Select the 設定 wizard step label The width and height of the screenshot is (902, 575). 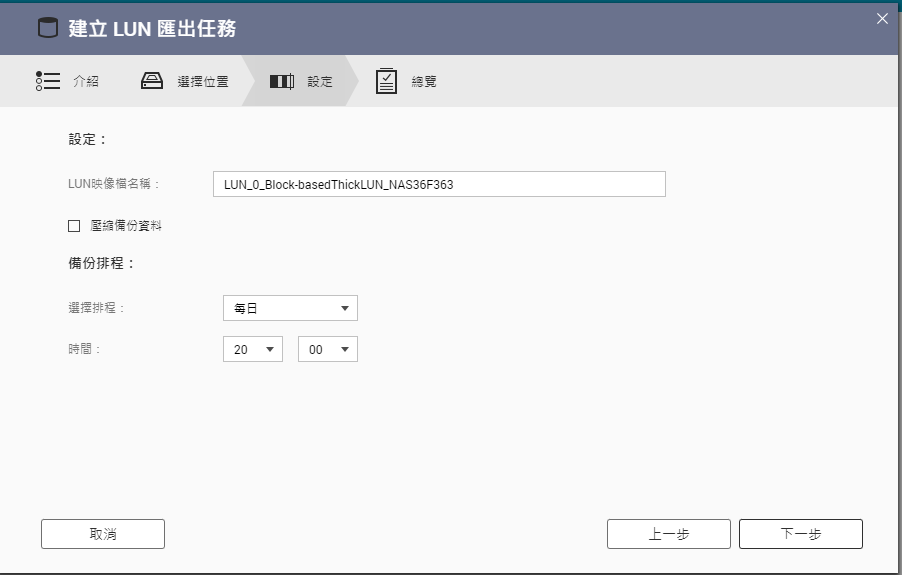click(x=320, y=82)
